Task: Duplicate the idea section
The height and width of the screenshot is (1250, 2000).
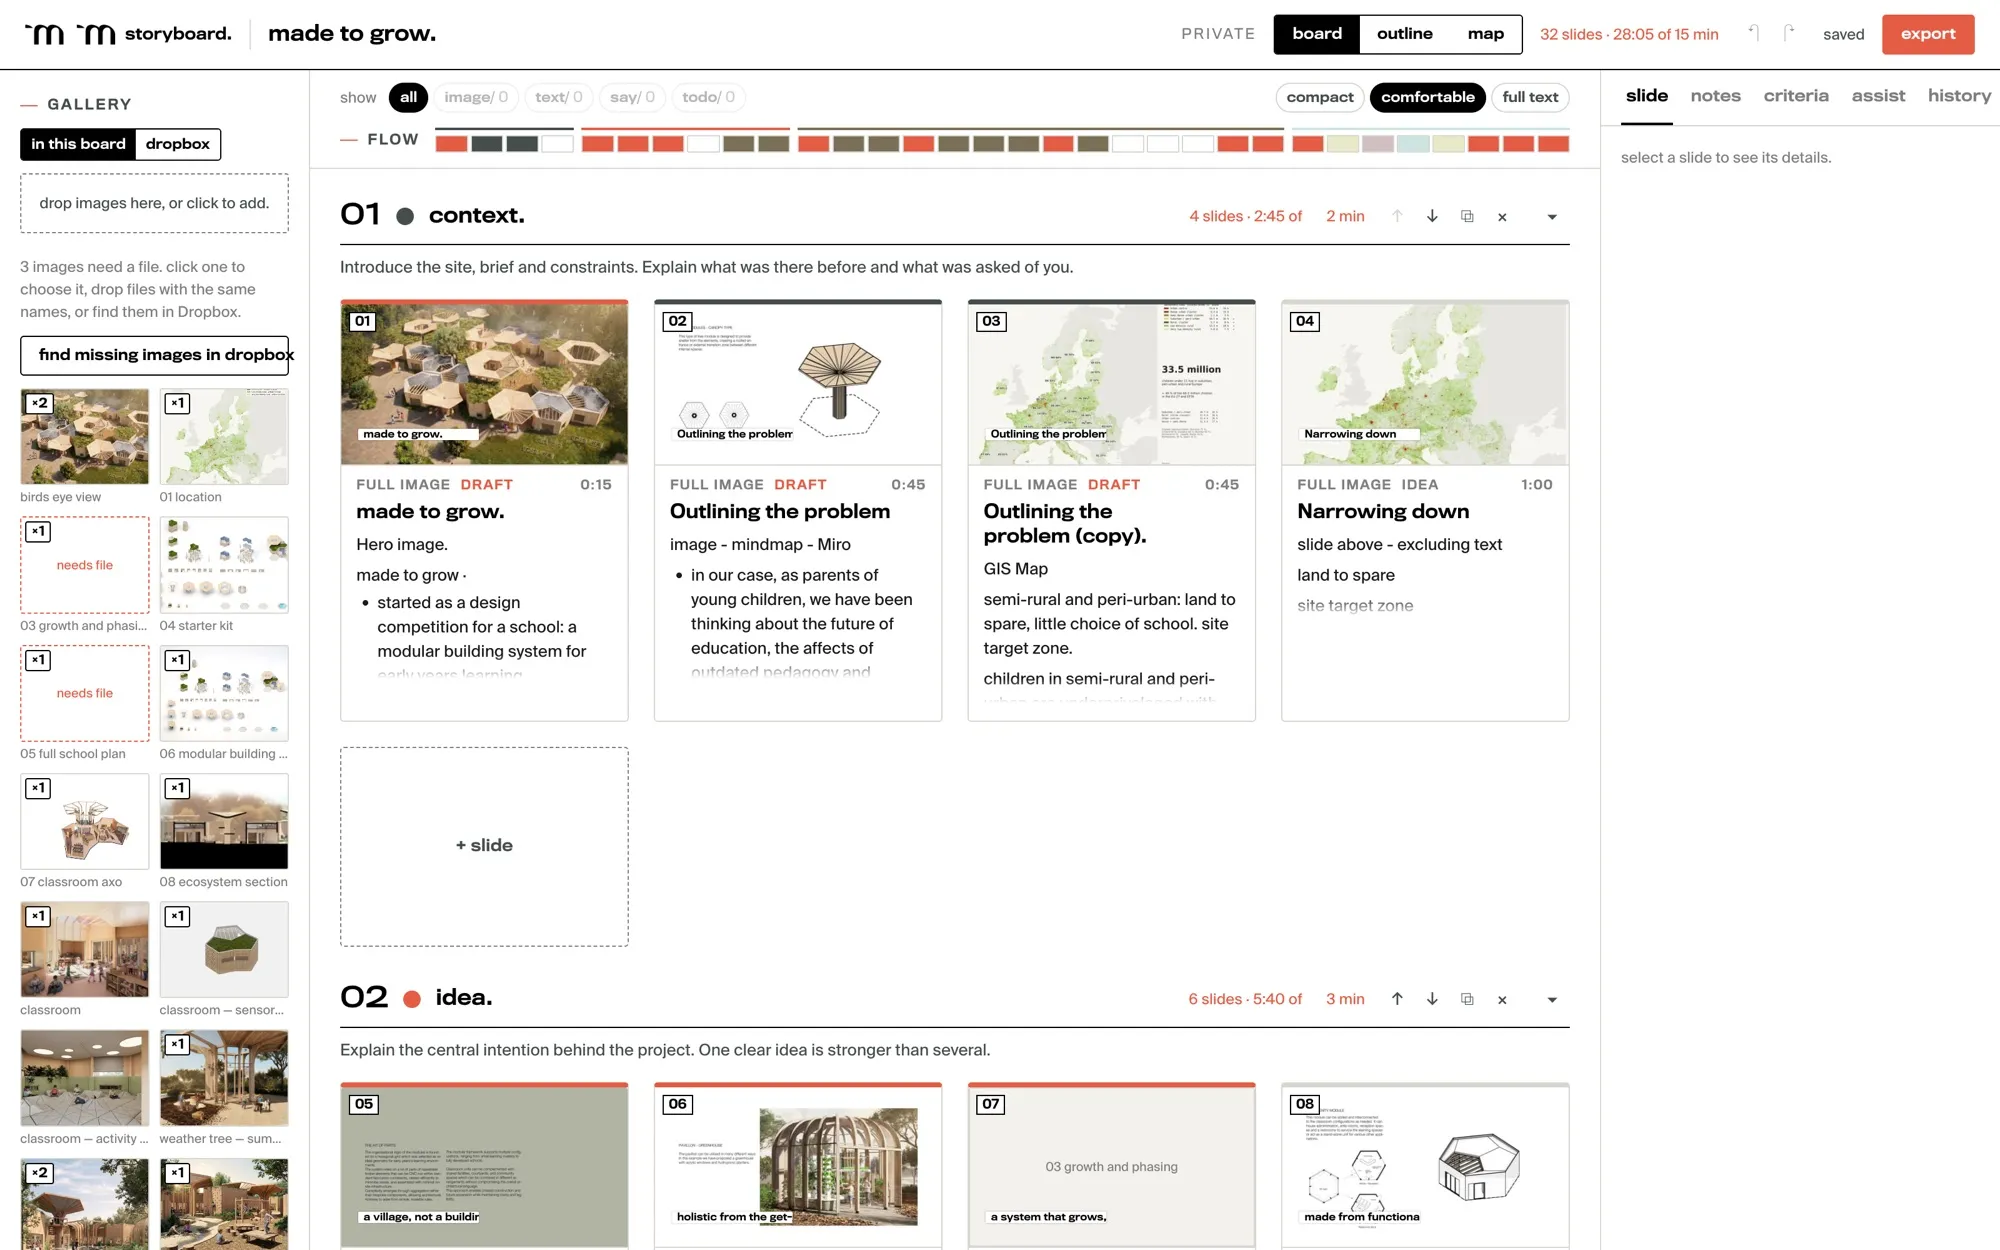Action: click(x=1467, y=999)
